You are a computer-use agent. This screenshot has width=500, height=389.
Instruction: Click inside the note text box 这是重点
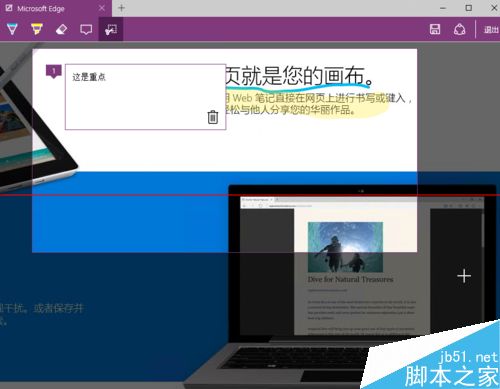pos(146,97)
